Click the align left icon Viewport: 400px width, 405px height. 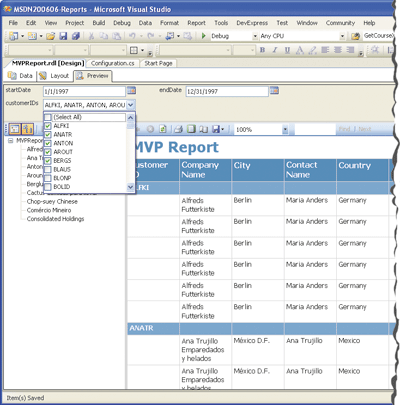click(x=325, y=50)
